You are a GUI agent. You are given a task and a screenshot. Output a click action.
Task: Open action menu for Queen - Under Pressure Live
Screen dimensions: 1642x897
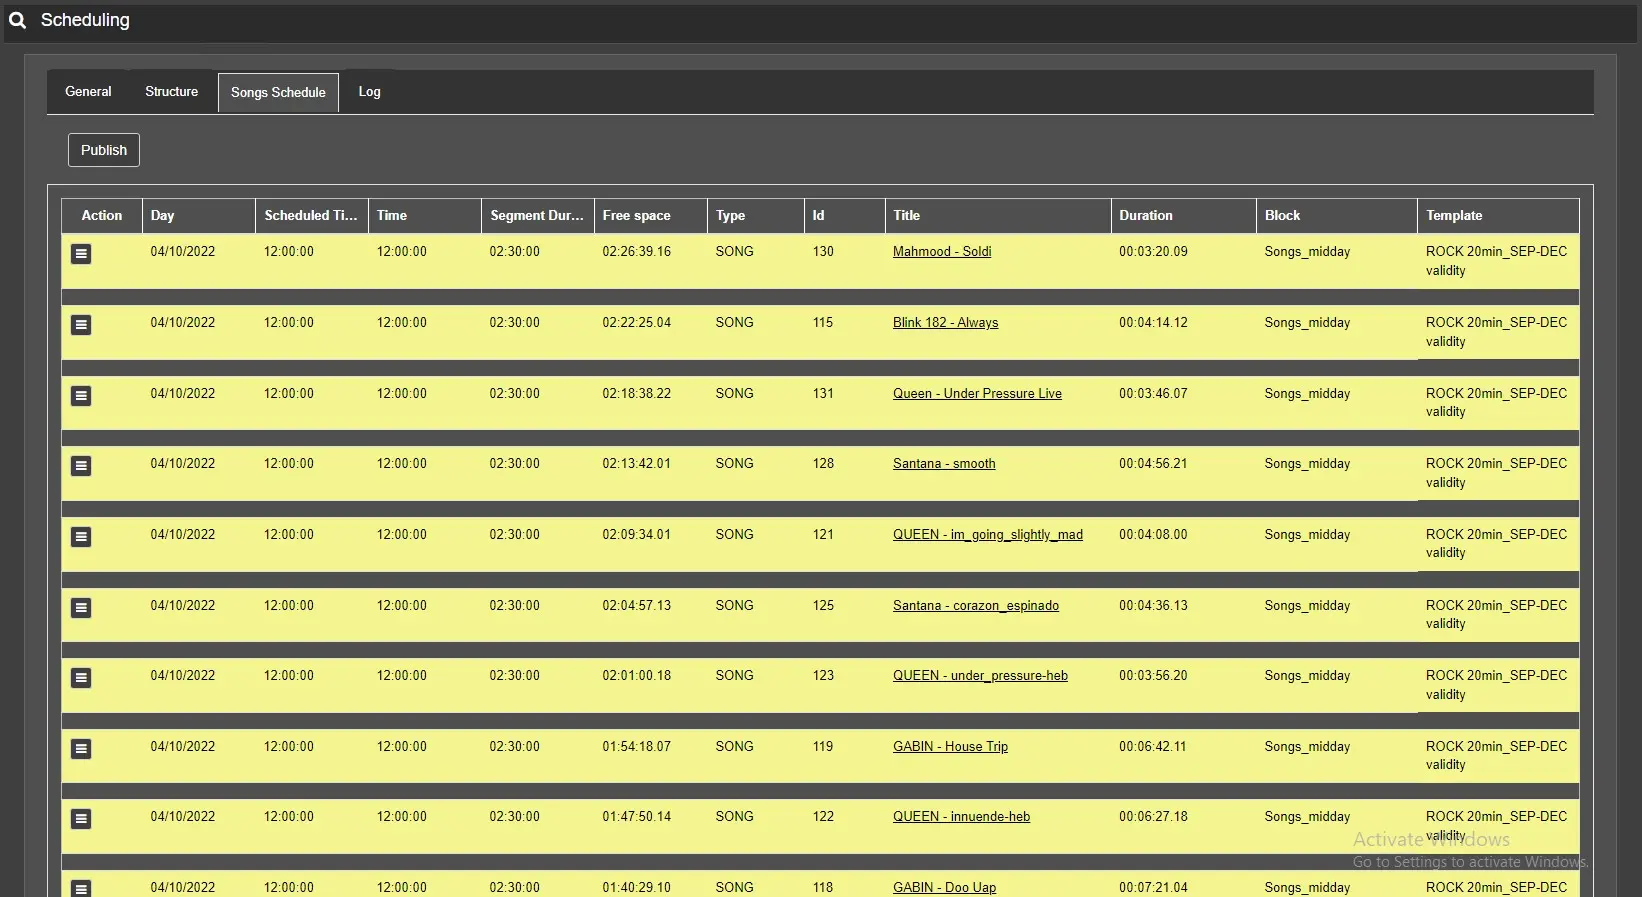[81, 396]
